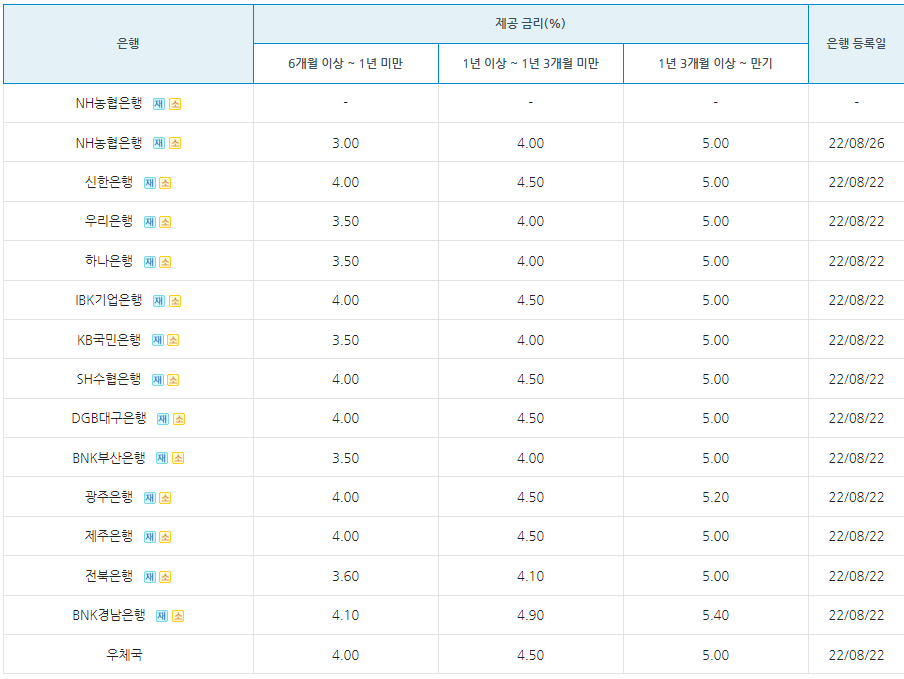Select the SH수협은행 bank name
The width and height of the screenshot is (904, 679).
pyautogui.click(x=109, y=379)
